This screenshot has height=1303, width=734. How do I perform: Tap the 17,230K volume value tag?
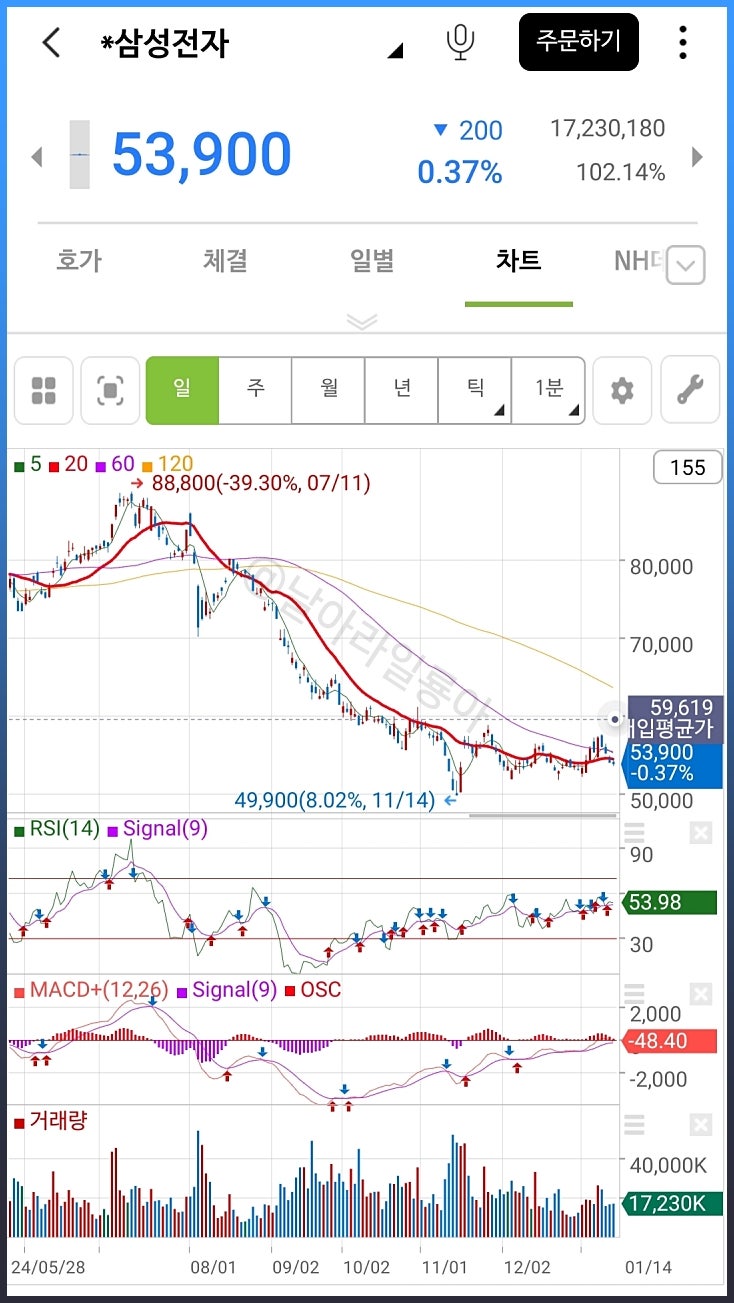pyautogui.click(x=671, y=1203)
